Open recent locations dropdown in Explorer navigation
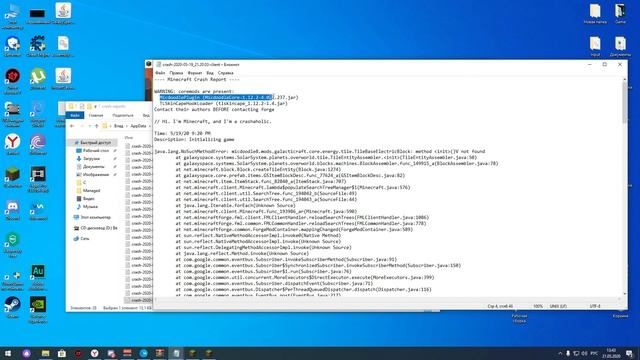 click(x=89, y=126)
